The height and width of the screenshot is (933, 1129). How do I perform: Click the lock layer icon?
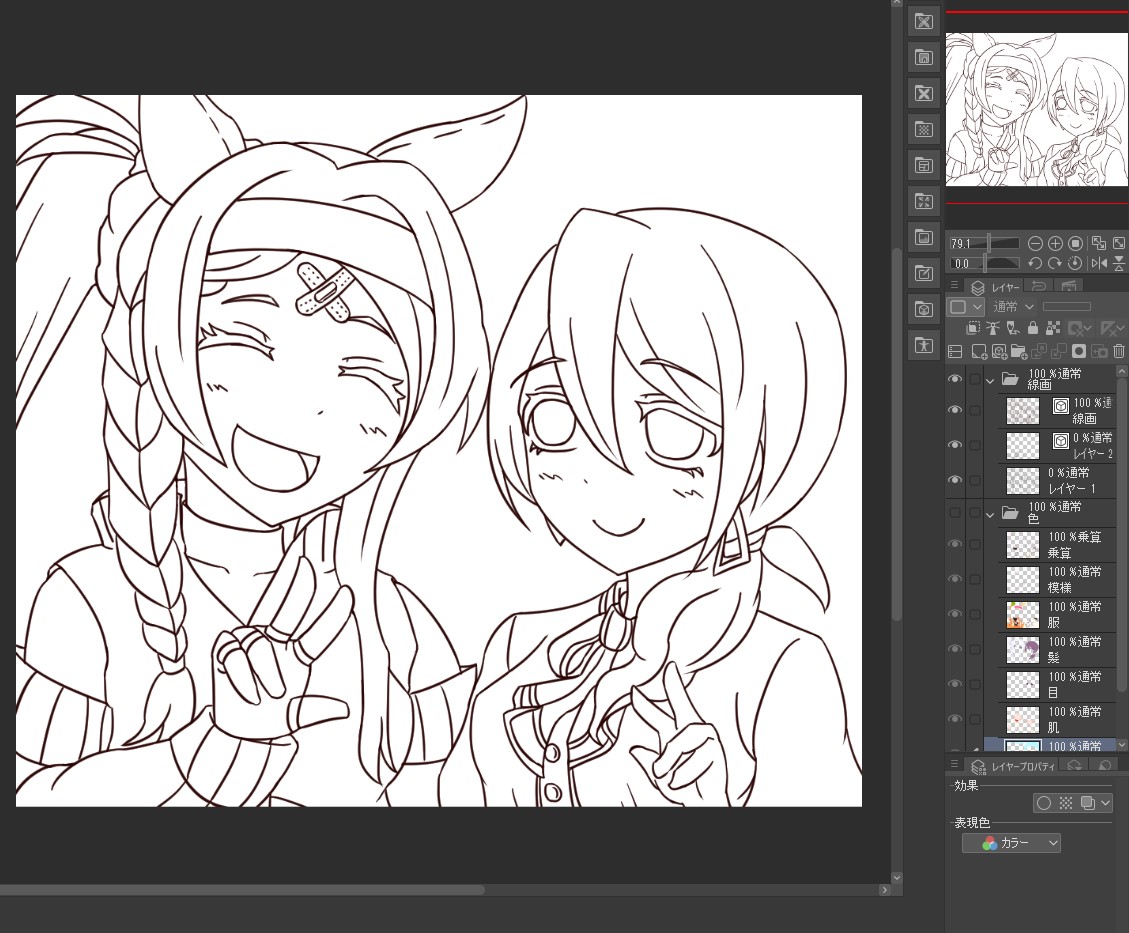tap(1033, 328)
